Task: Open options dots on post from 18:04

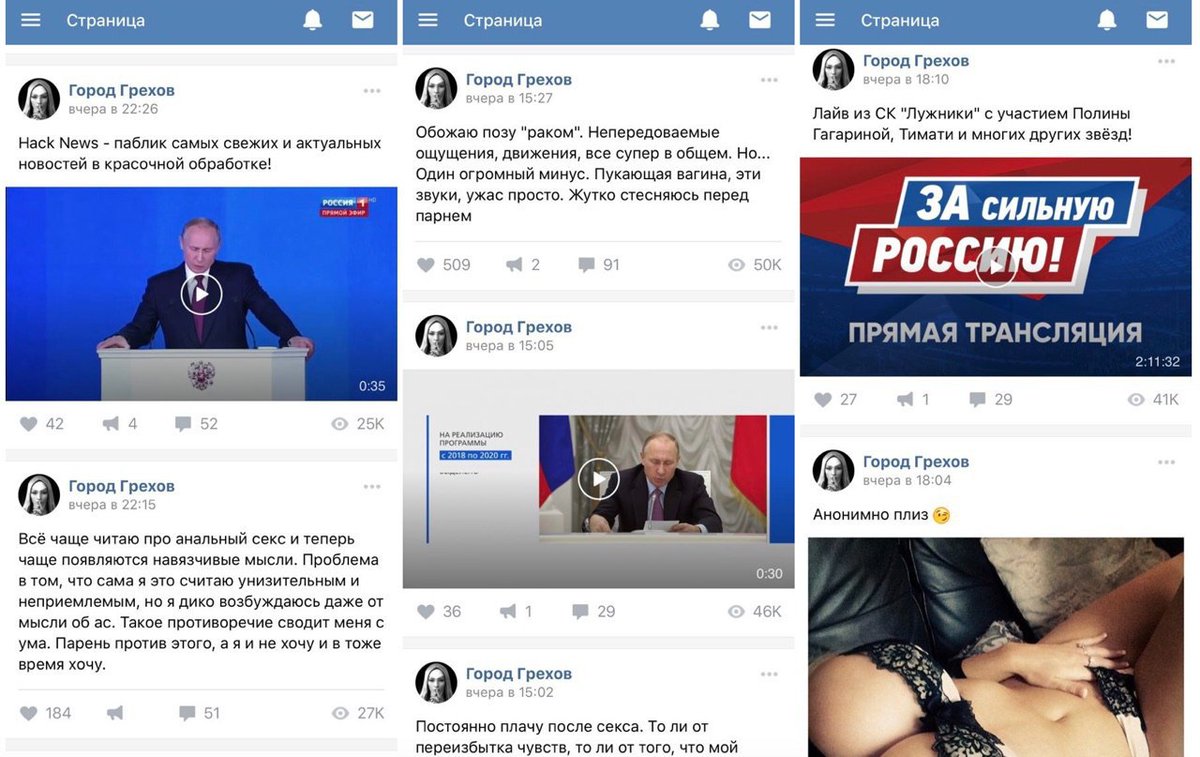Action: (x=1166, y=462)
